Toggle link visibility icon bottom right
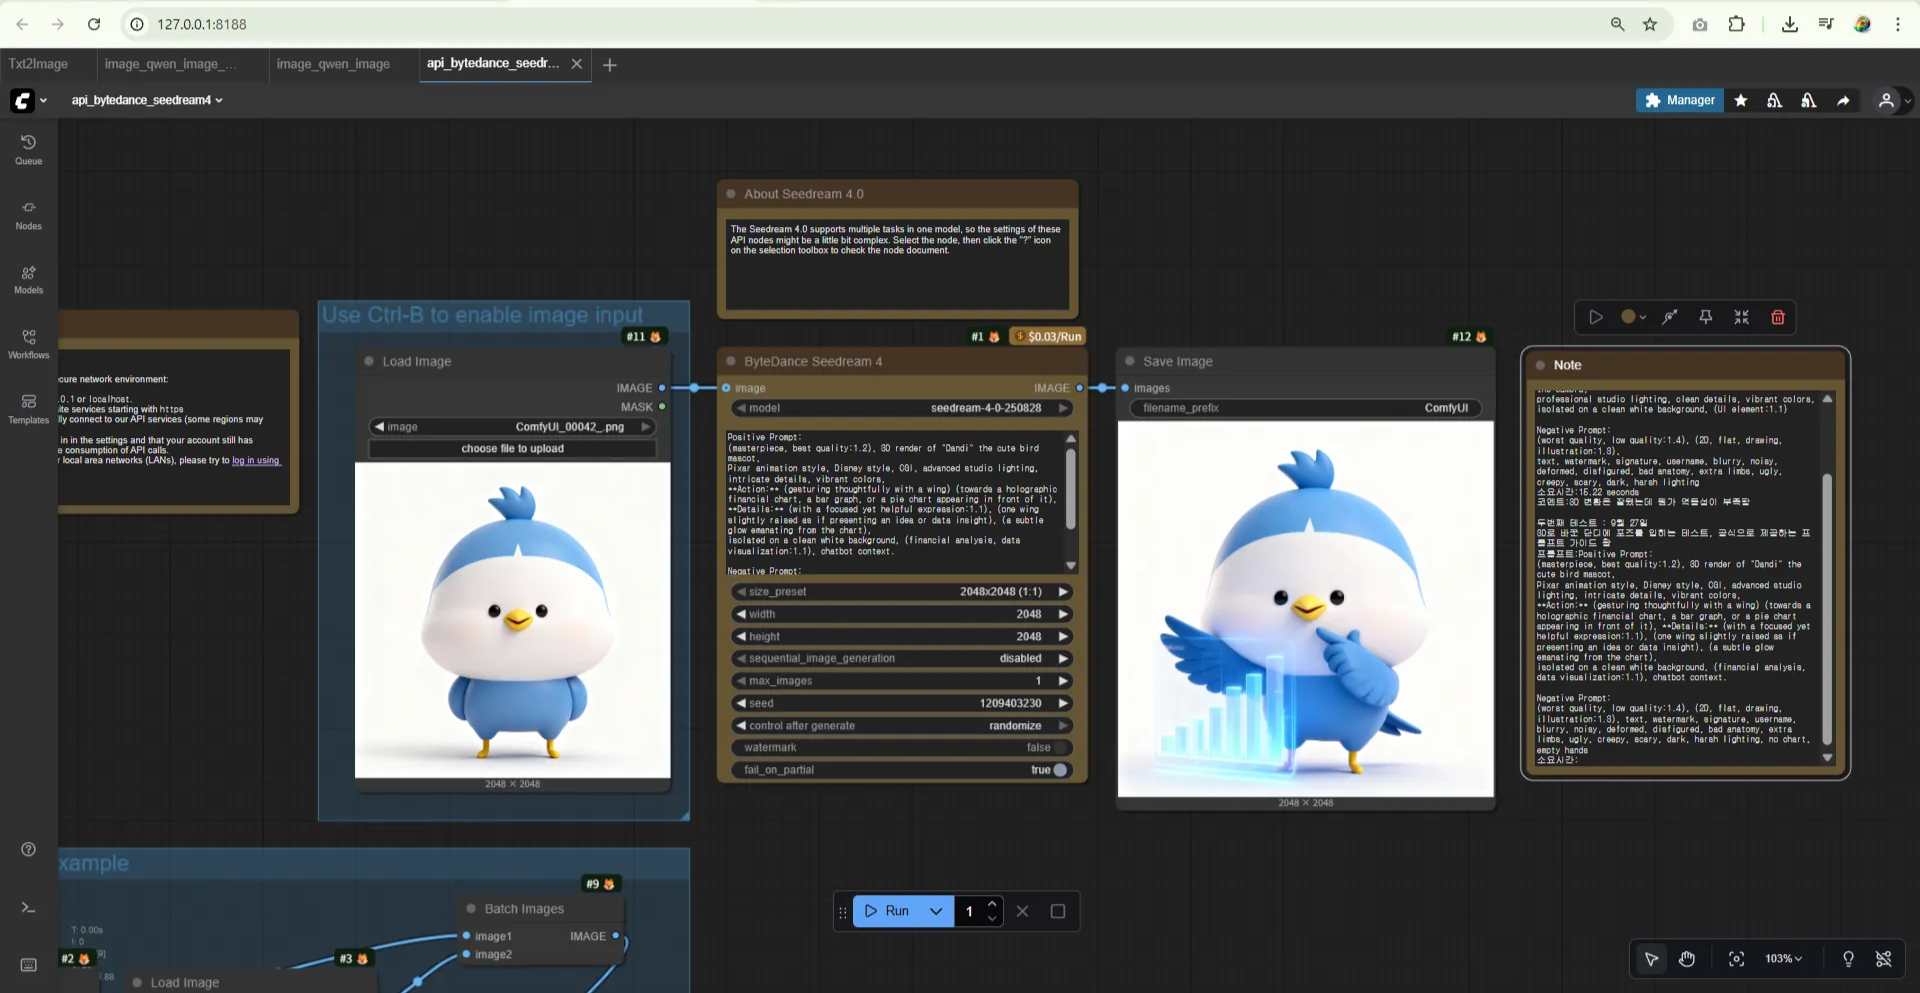This screenshot has height=993, width=1920. tap(1883, 959)
